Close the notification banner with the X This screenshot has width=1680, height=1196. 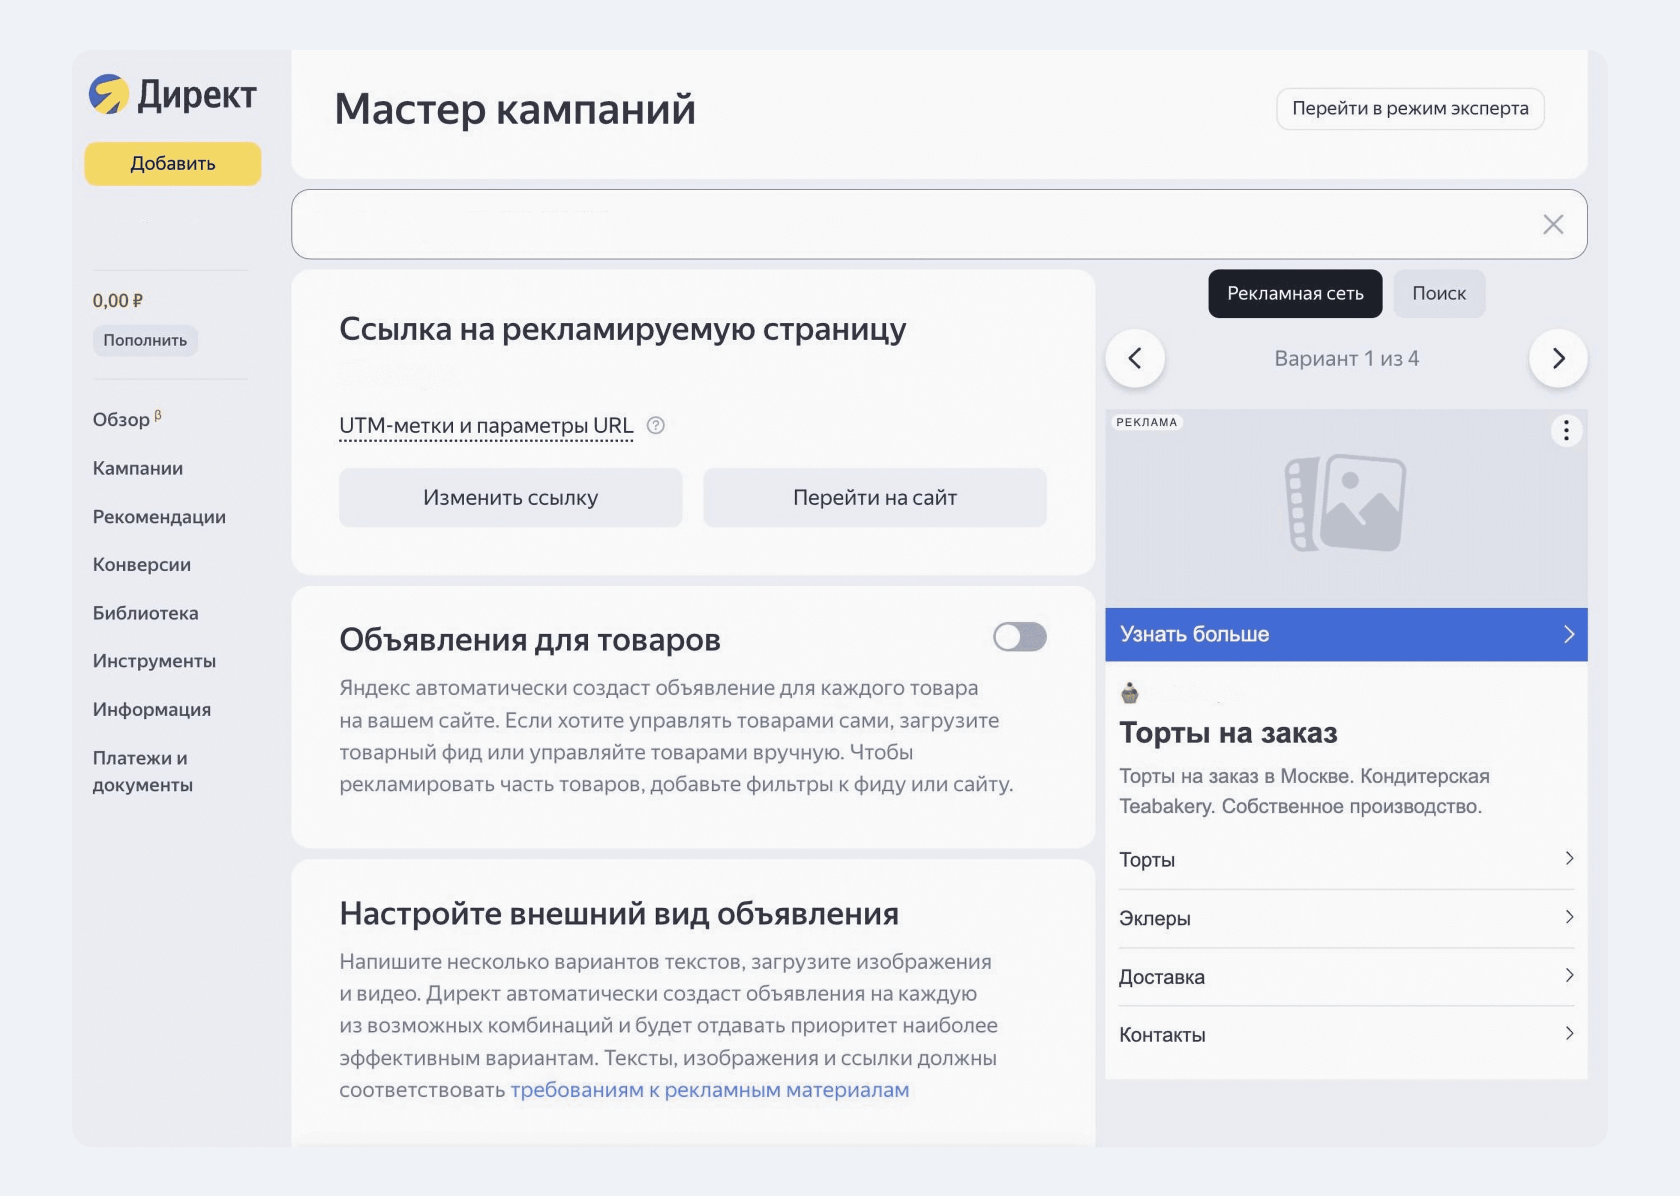click(x=1553, y=224)
